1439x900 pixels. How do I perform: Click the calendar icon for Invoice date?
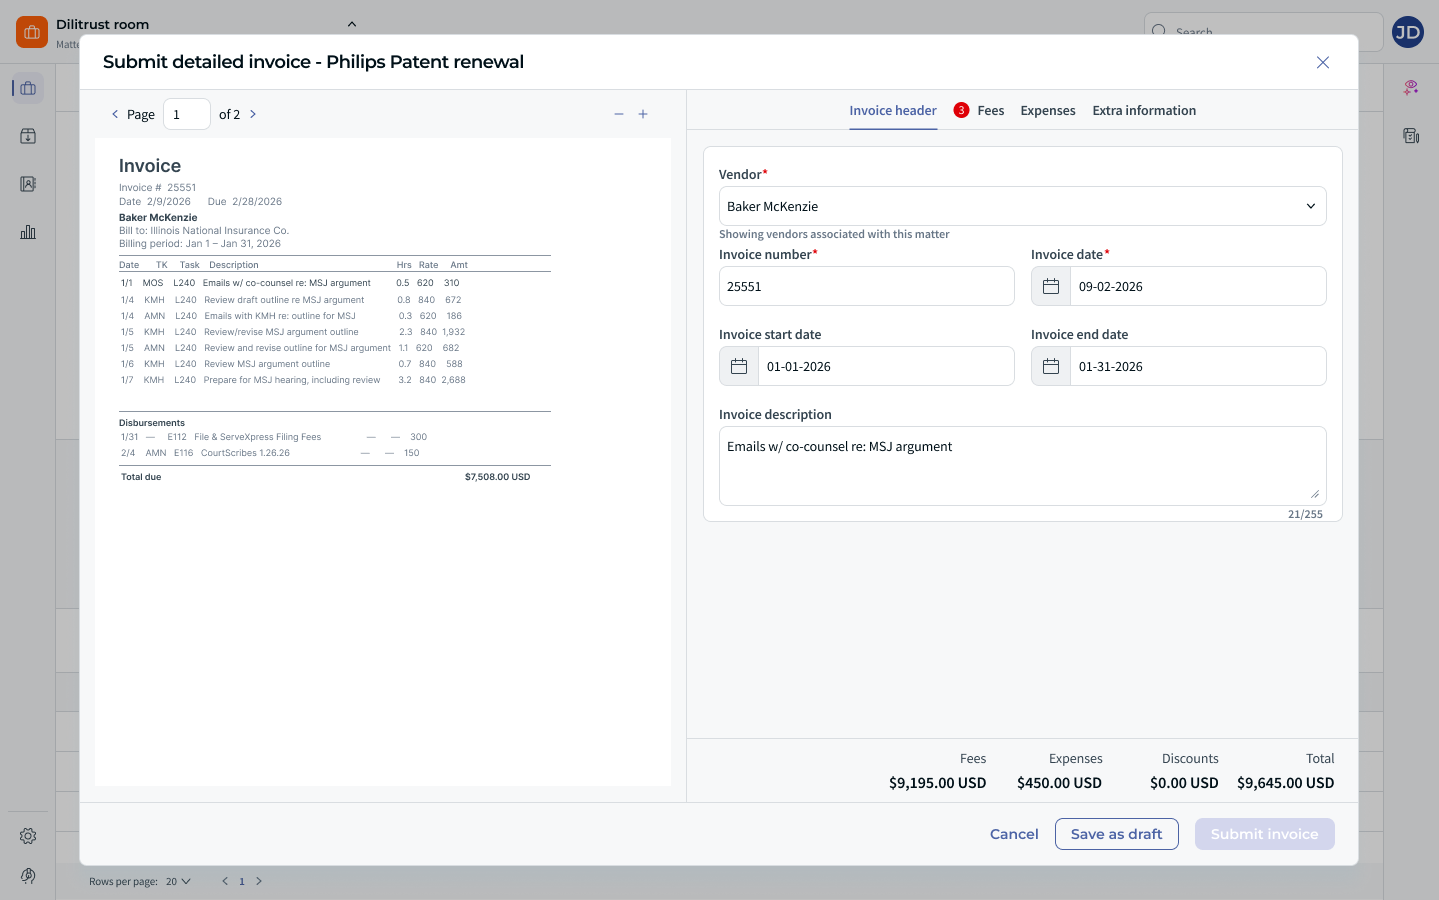click(x=1051, y=286)
